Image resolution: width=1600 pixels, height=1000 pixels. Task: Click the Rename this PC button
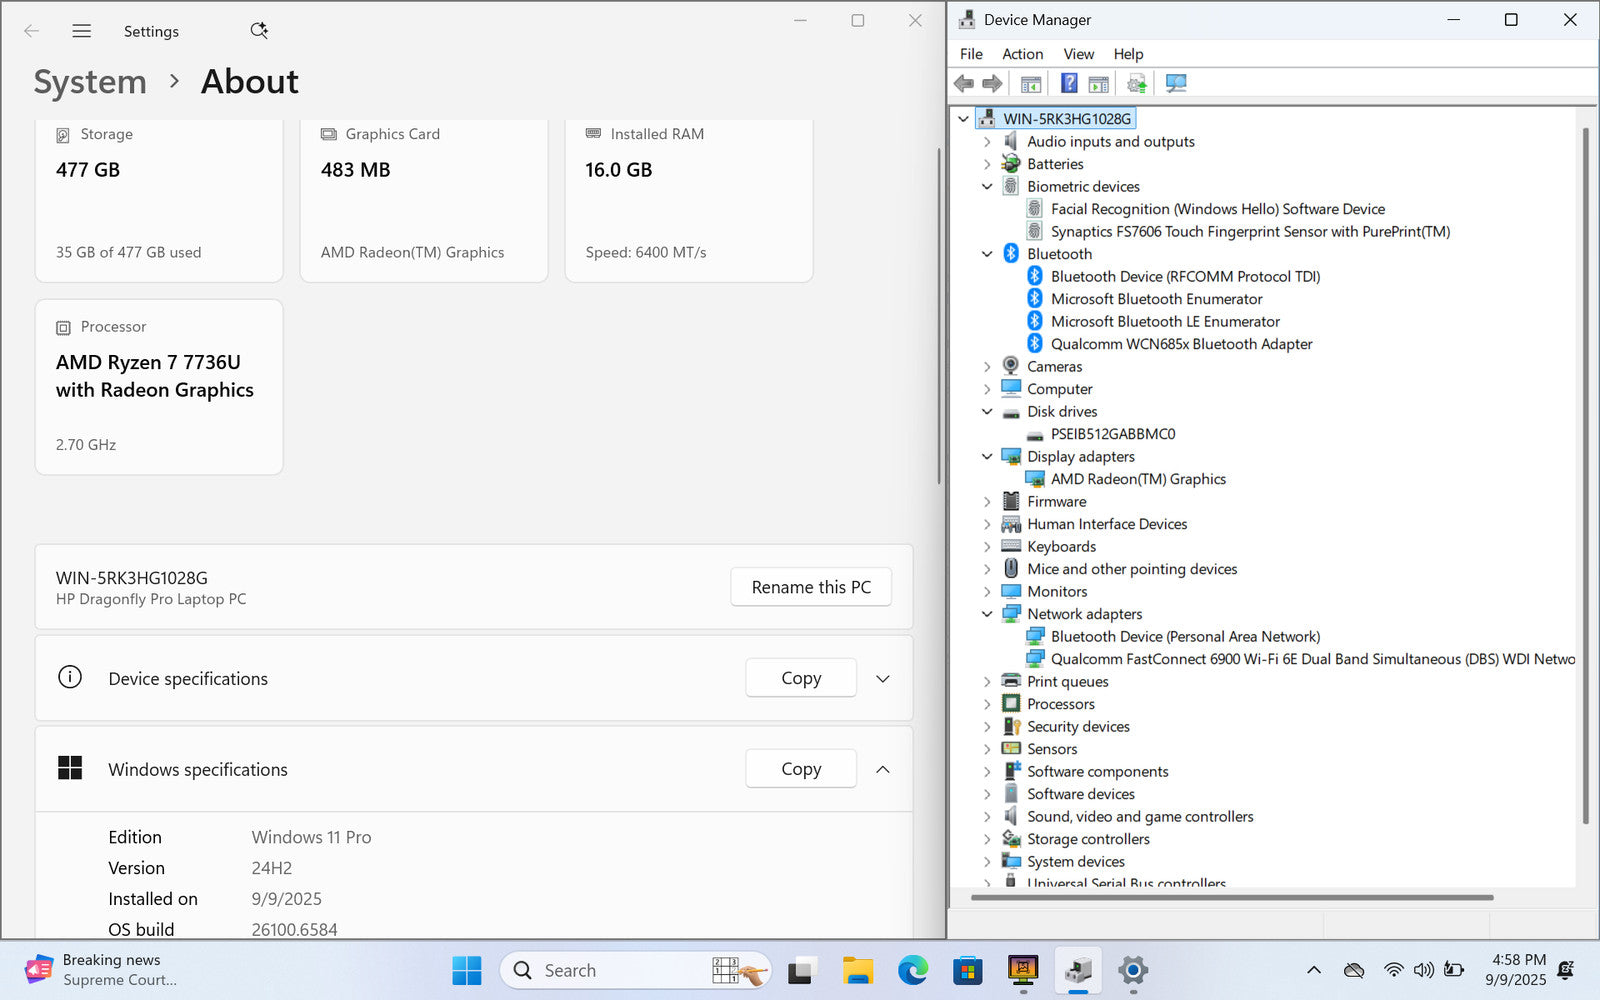[811, 587]
